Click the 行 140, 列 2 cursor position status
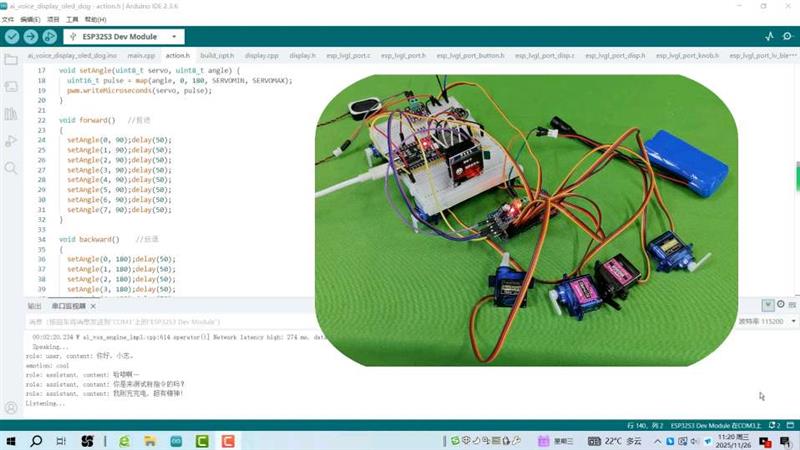This screenshot has height=450, width=800. point(644,426)
